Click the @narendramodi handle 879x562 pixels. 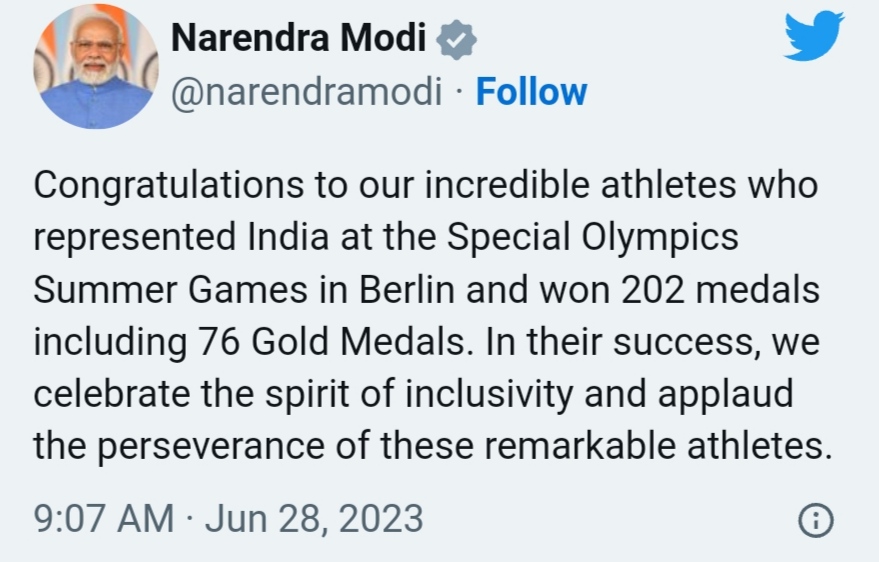point(307,92)
